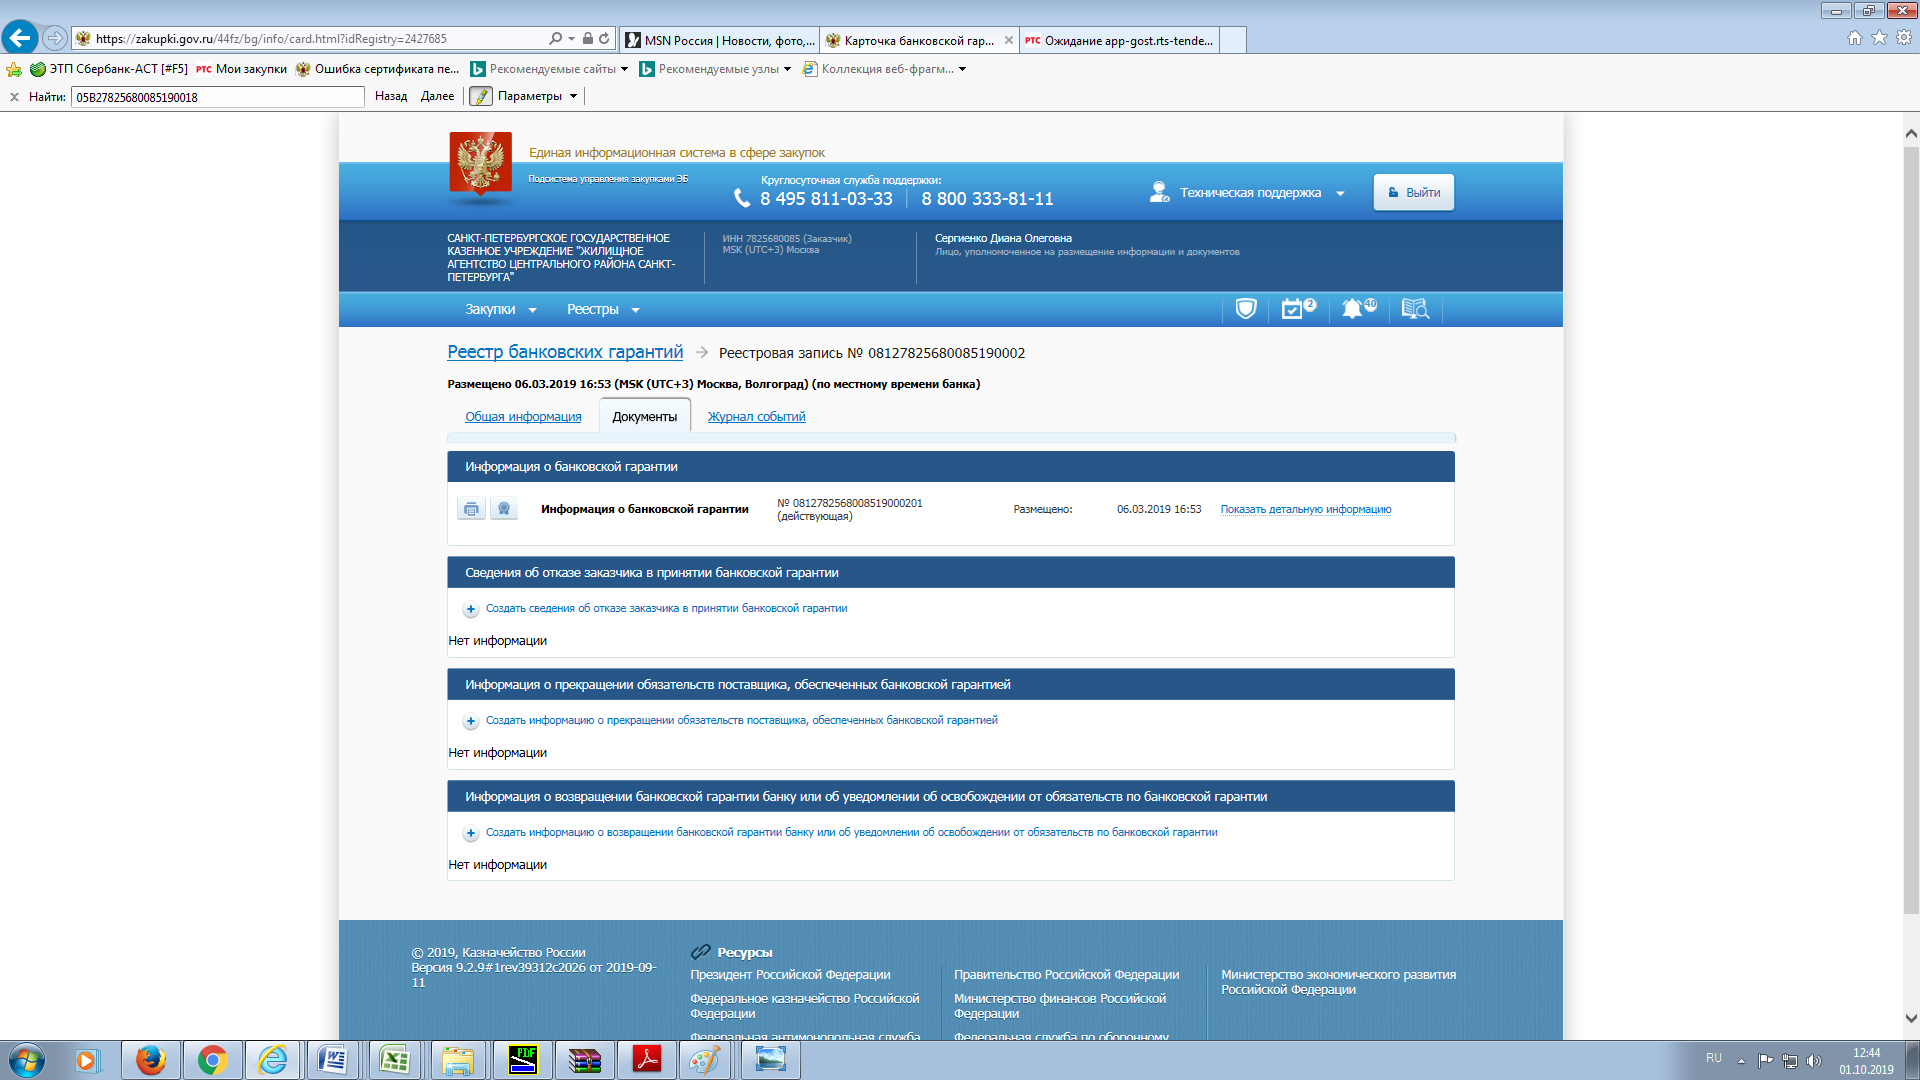Open the Техническая поддержка dropdown
This screenshot has height=1080, width=1920.
click(1250, 193)
